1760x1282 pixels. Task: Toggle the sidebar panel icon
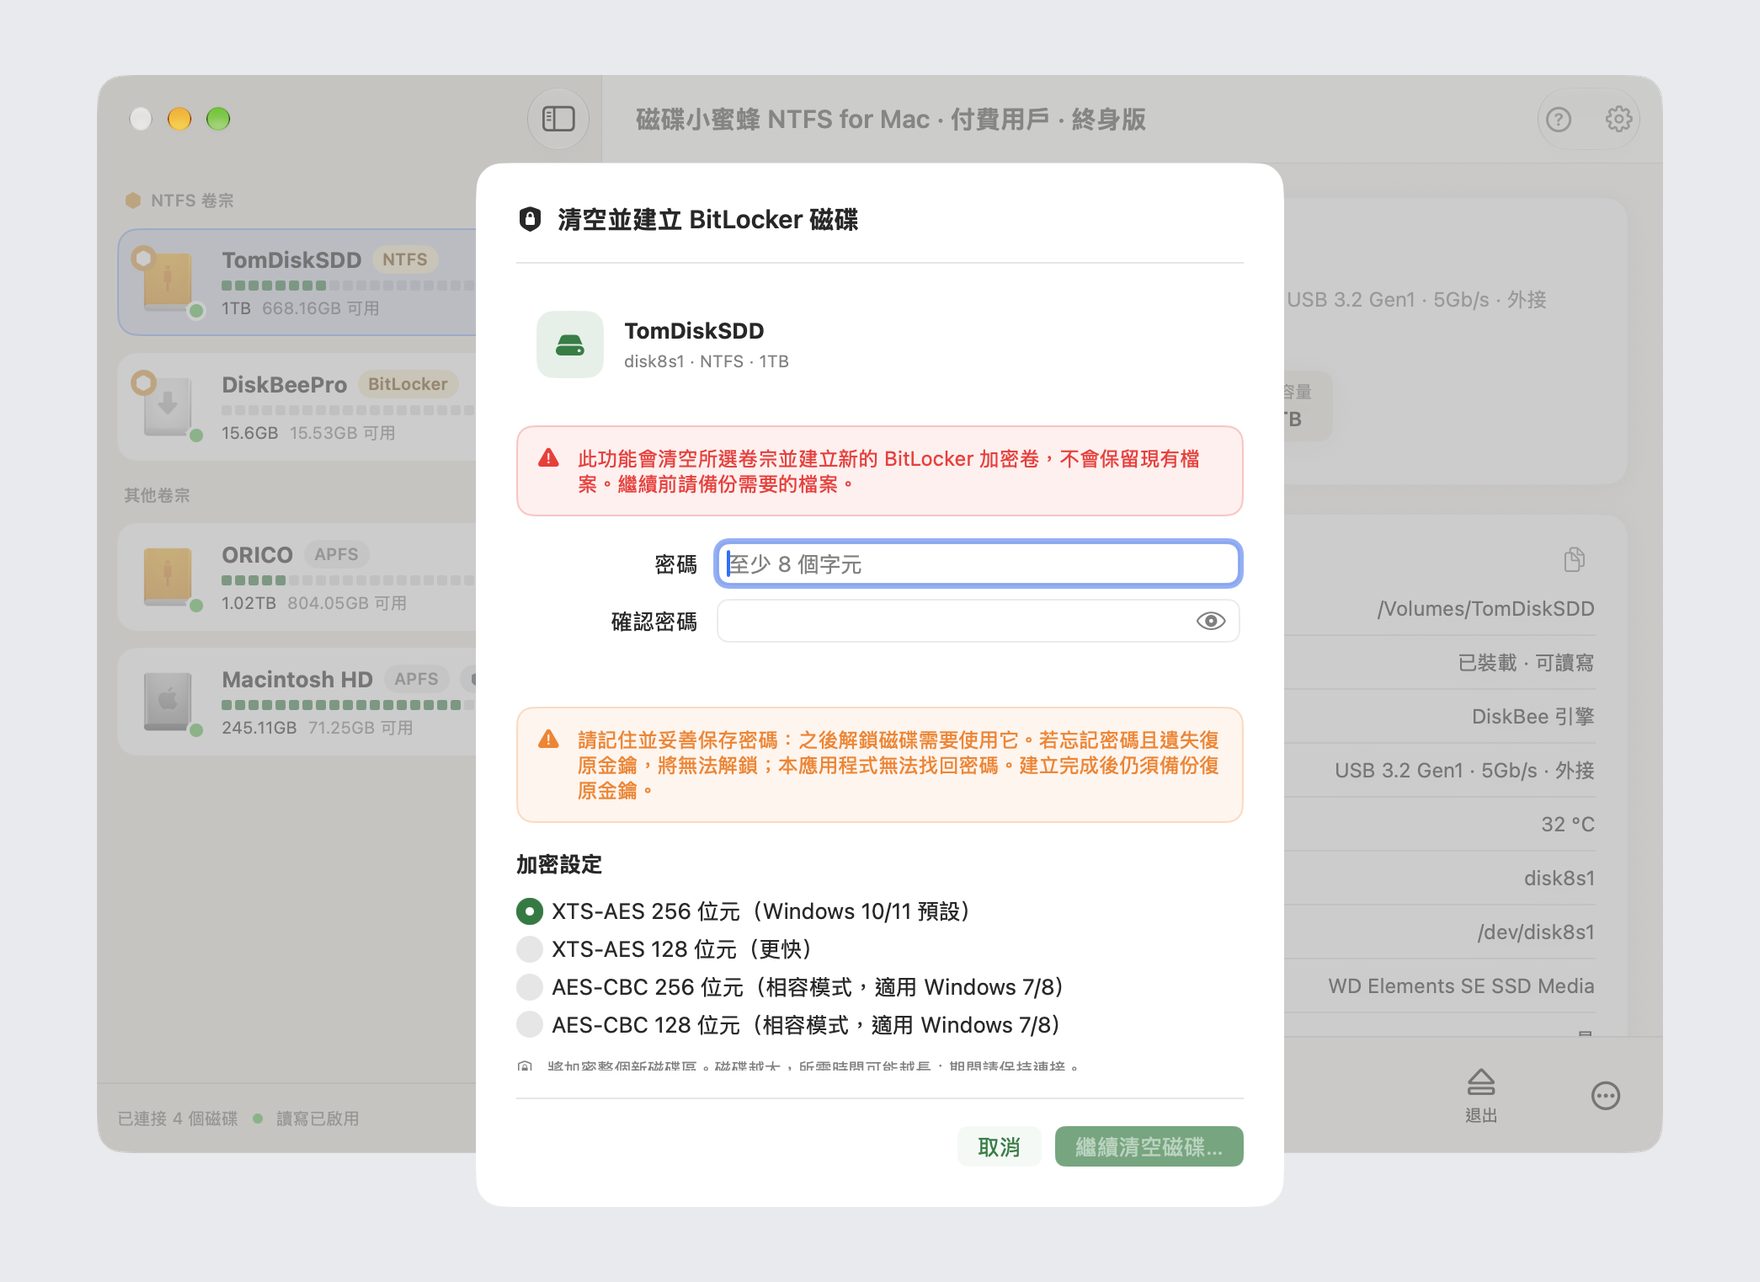tap(558, 119)
